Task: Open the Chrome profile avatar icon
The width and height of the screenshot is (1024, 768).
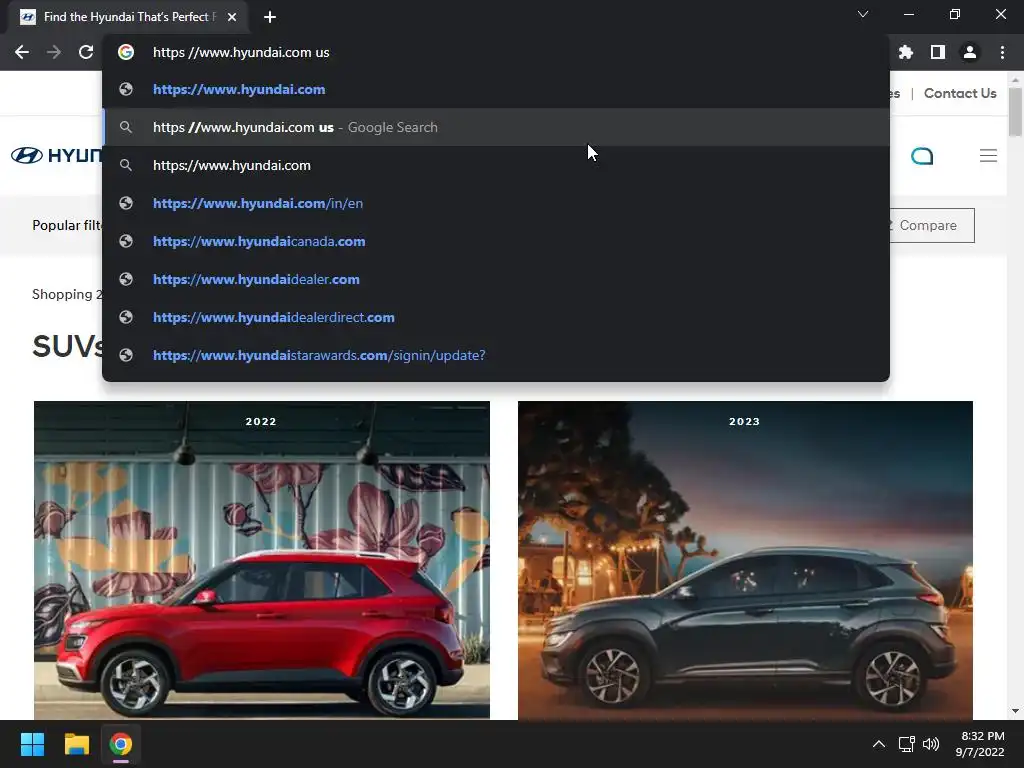Action: coord(970,52)
